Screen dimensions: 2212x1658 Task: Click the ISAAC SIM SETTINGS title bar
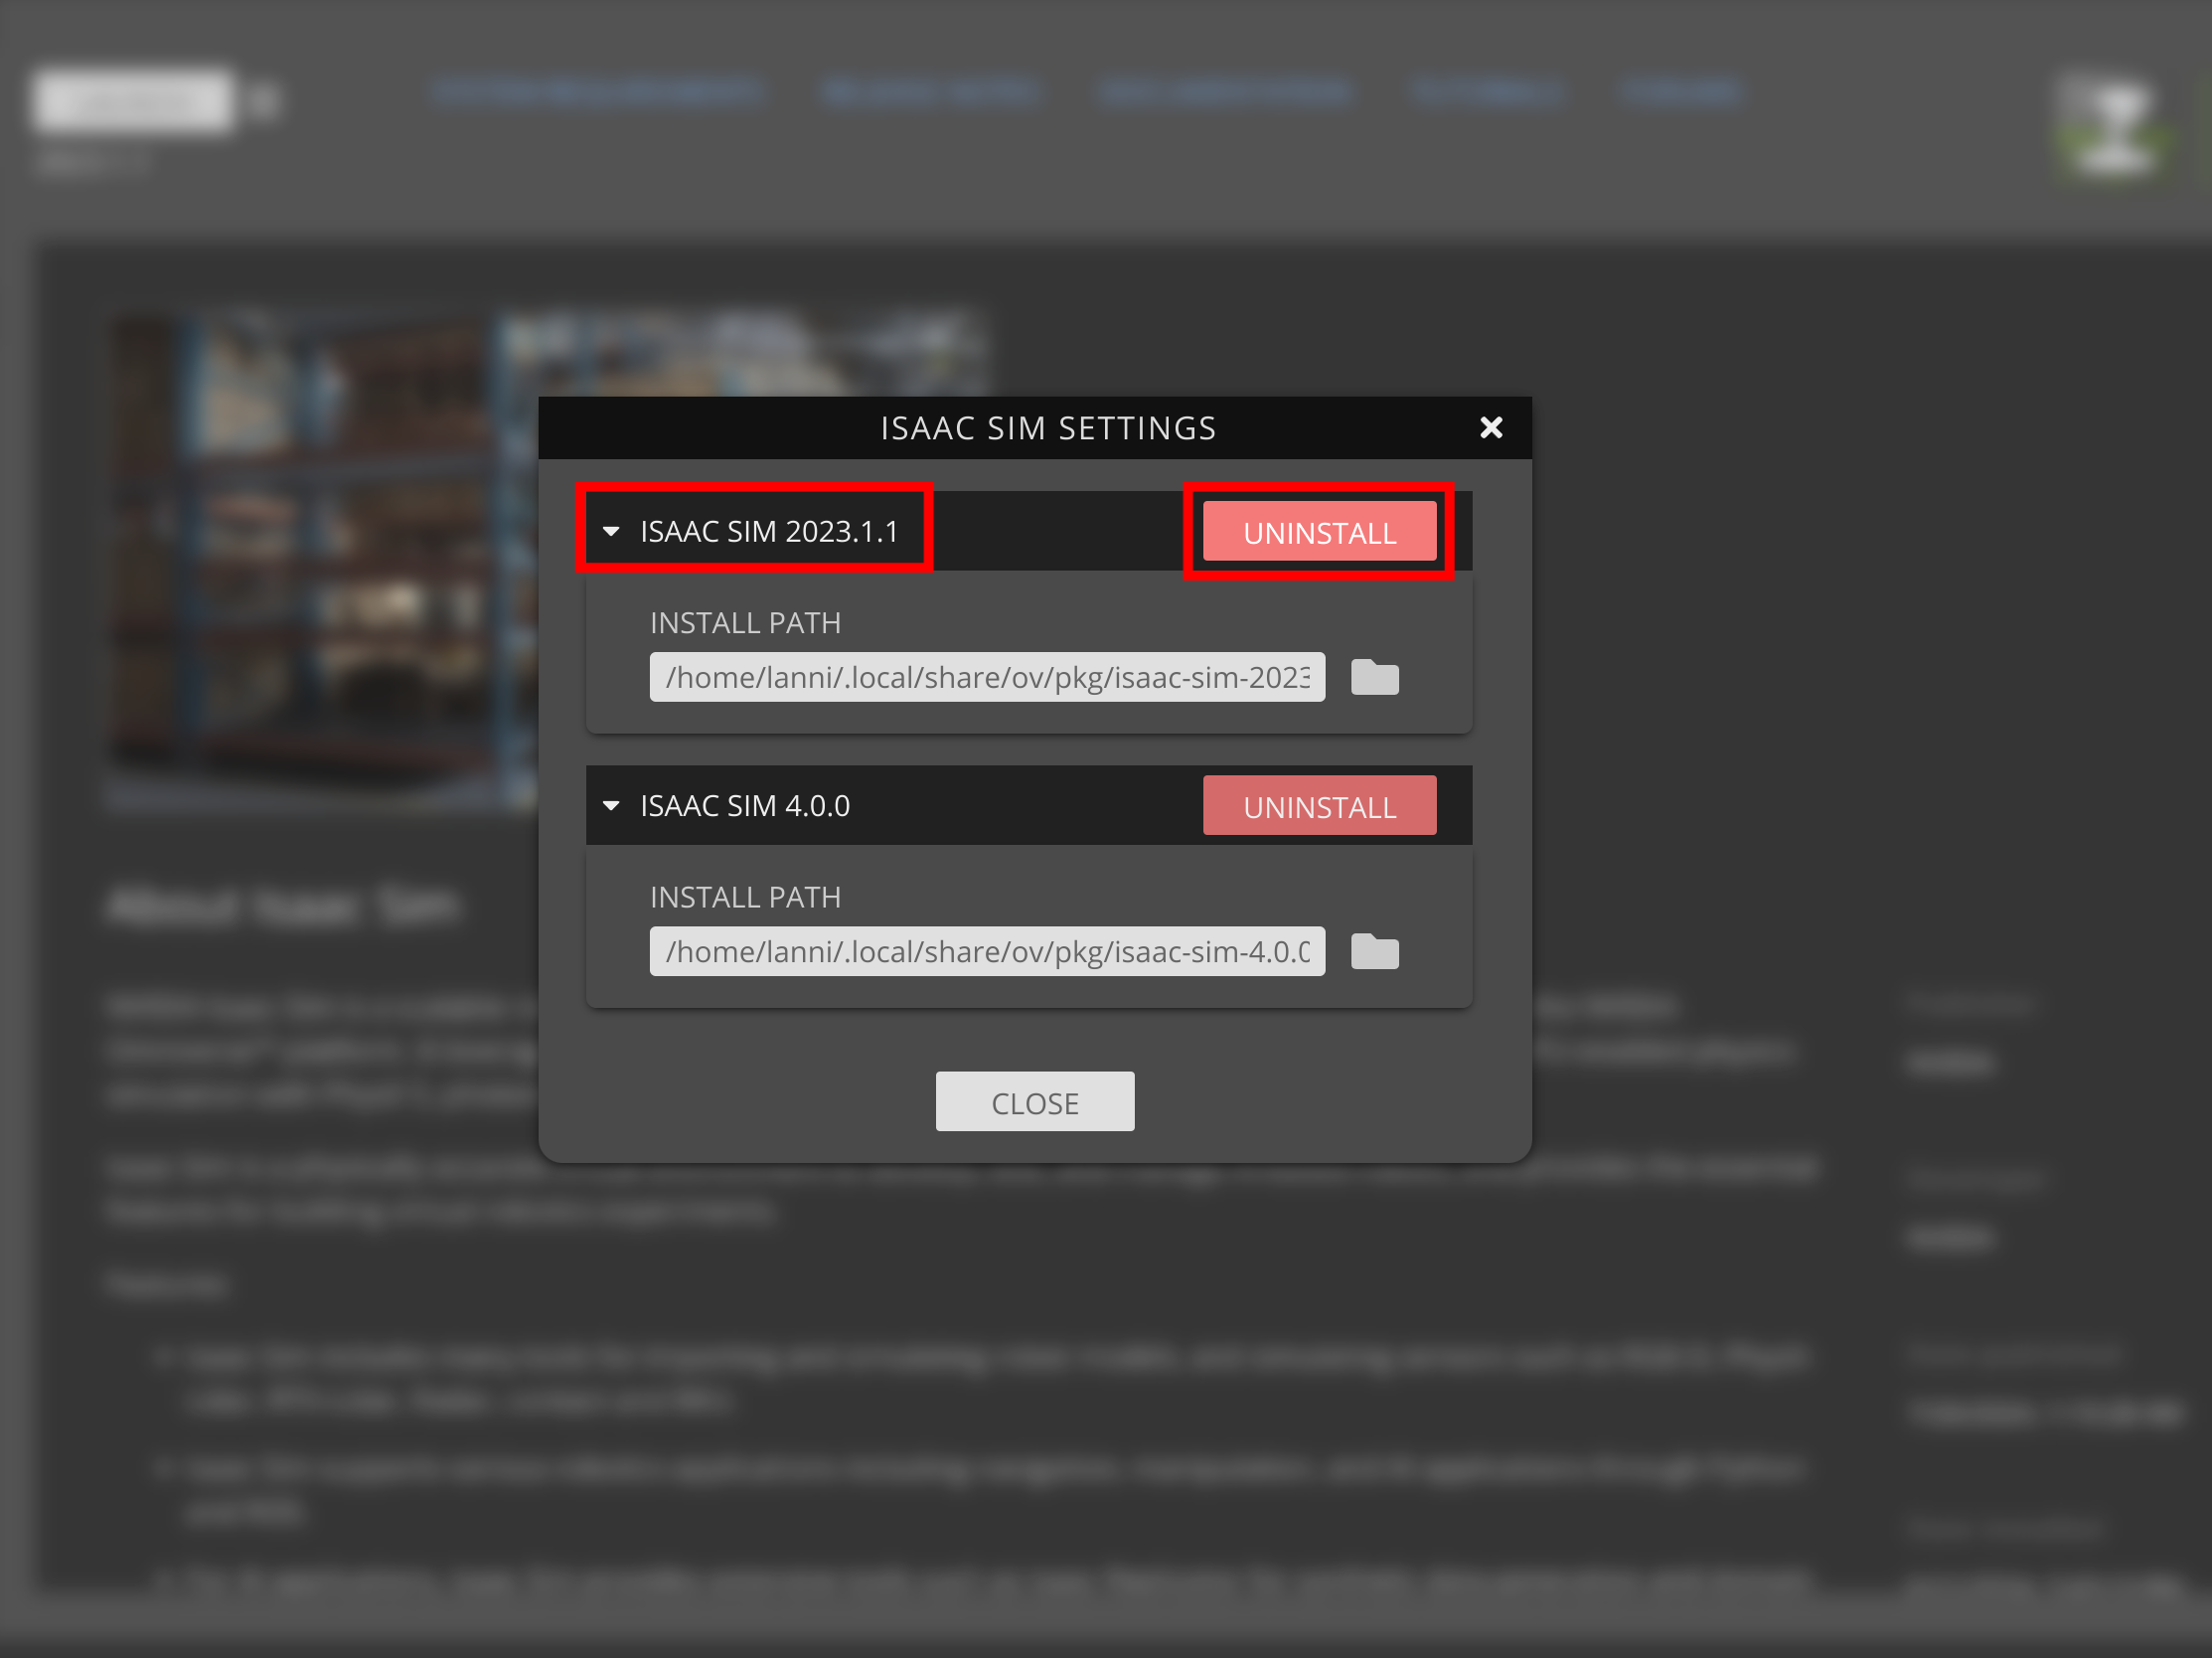[1047, 428]
